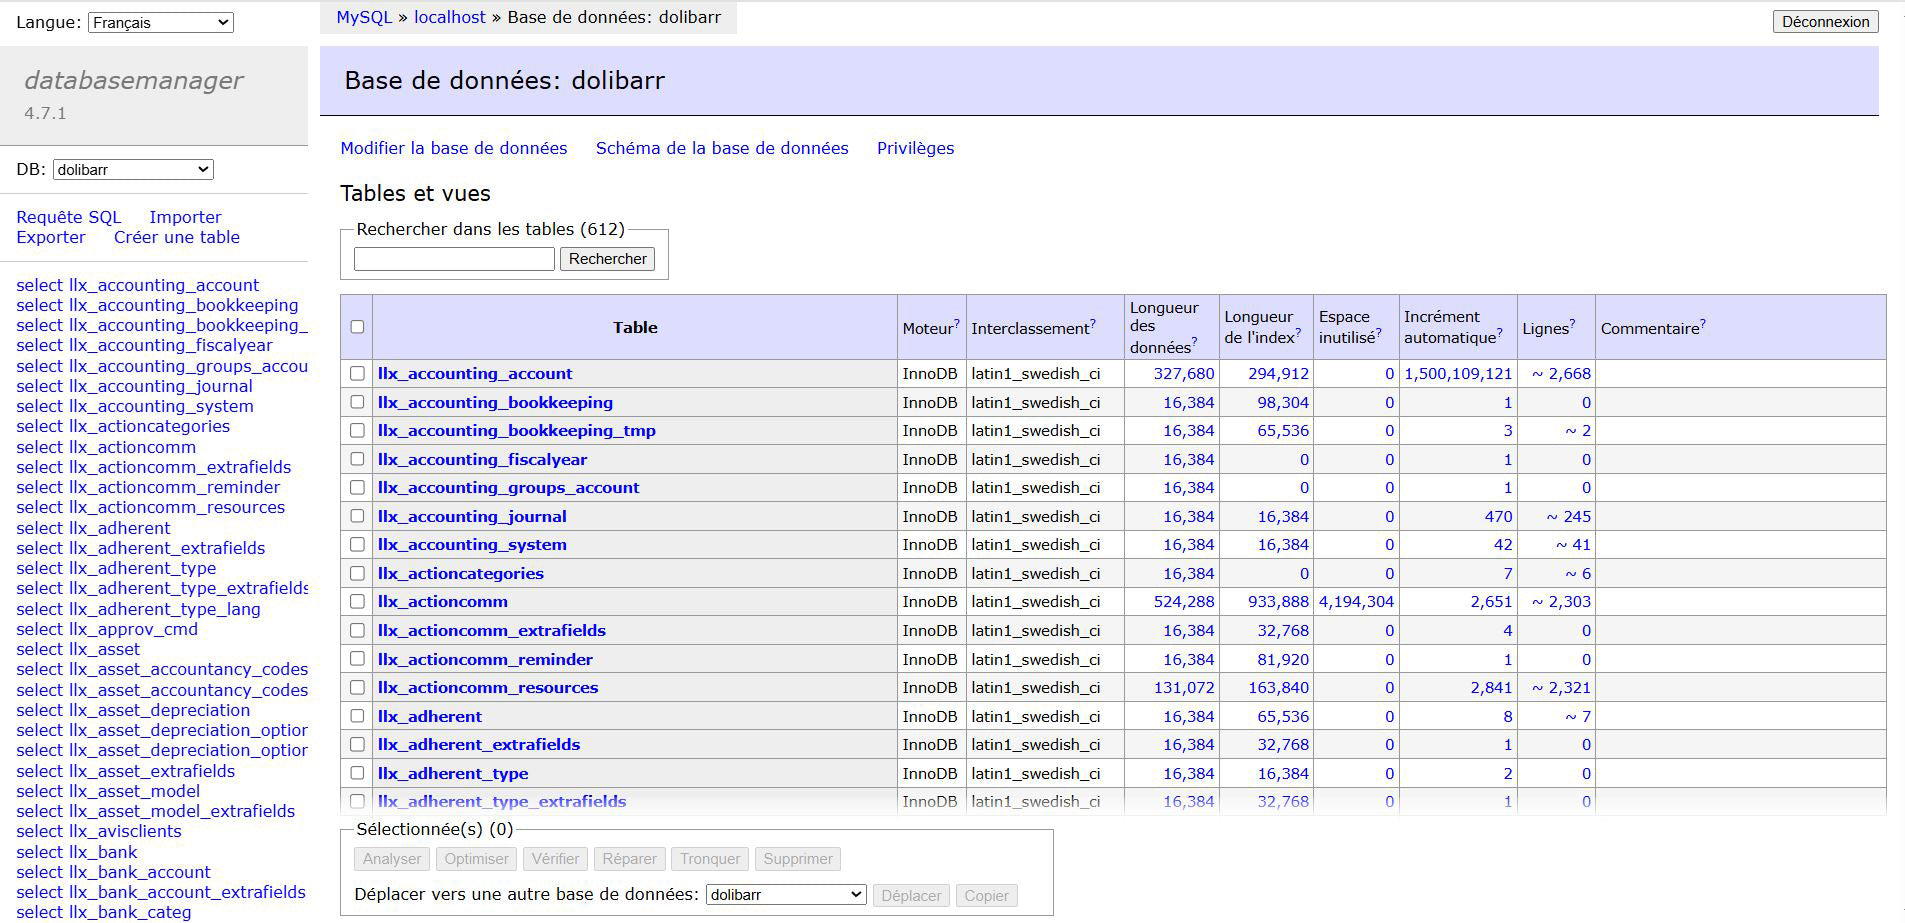Toggle the select-all checkbox in table header

(357, 327)
